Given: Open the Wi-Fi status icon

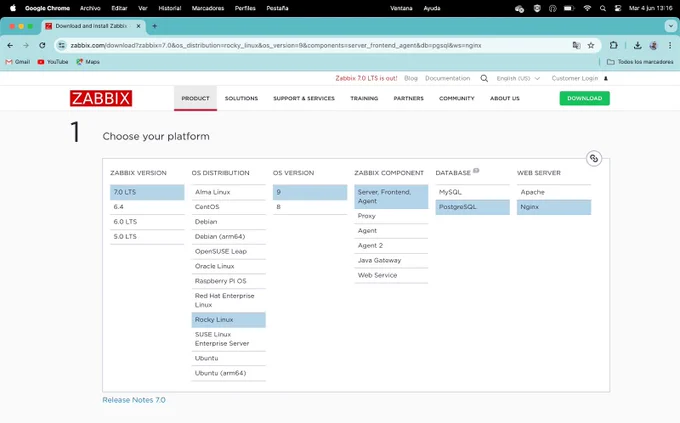Looking at the screenshot, I should [x=587, y=8].
